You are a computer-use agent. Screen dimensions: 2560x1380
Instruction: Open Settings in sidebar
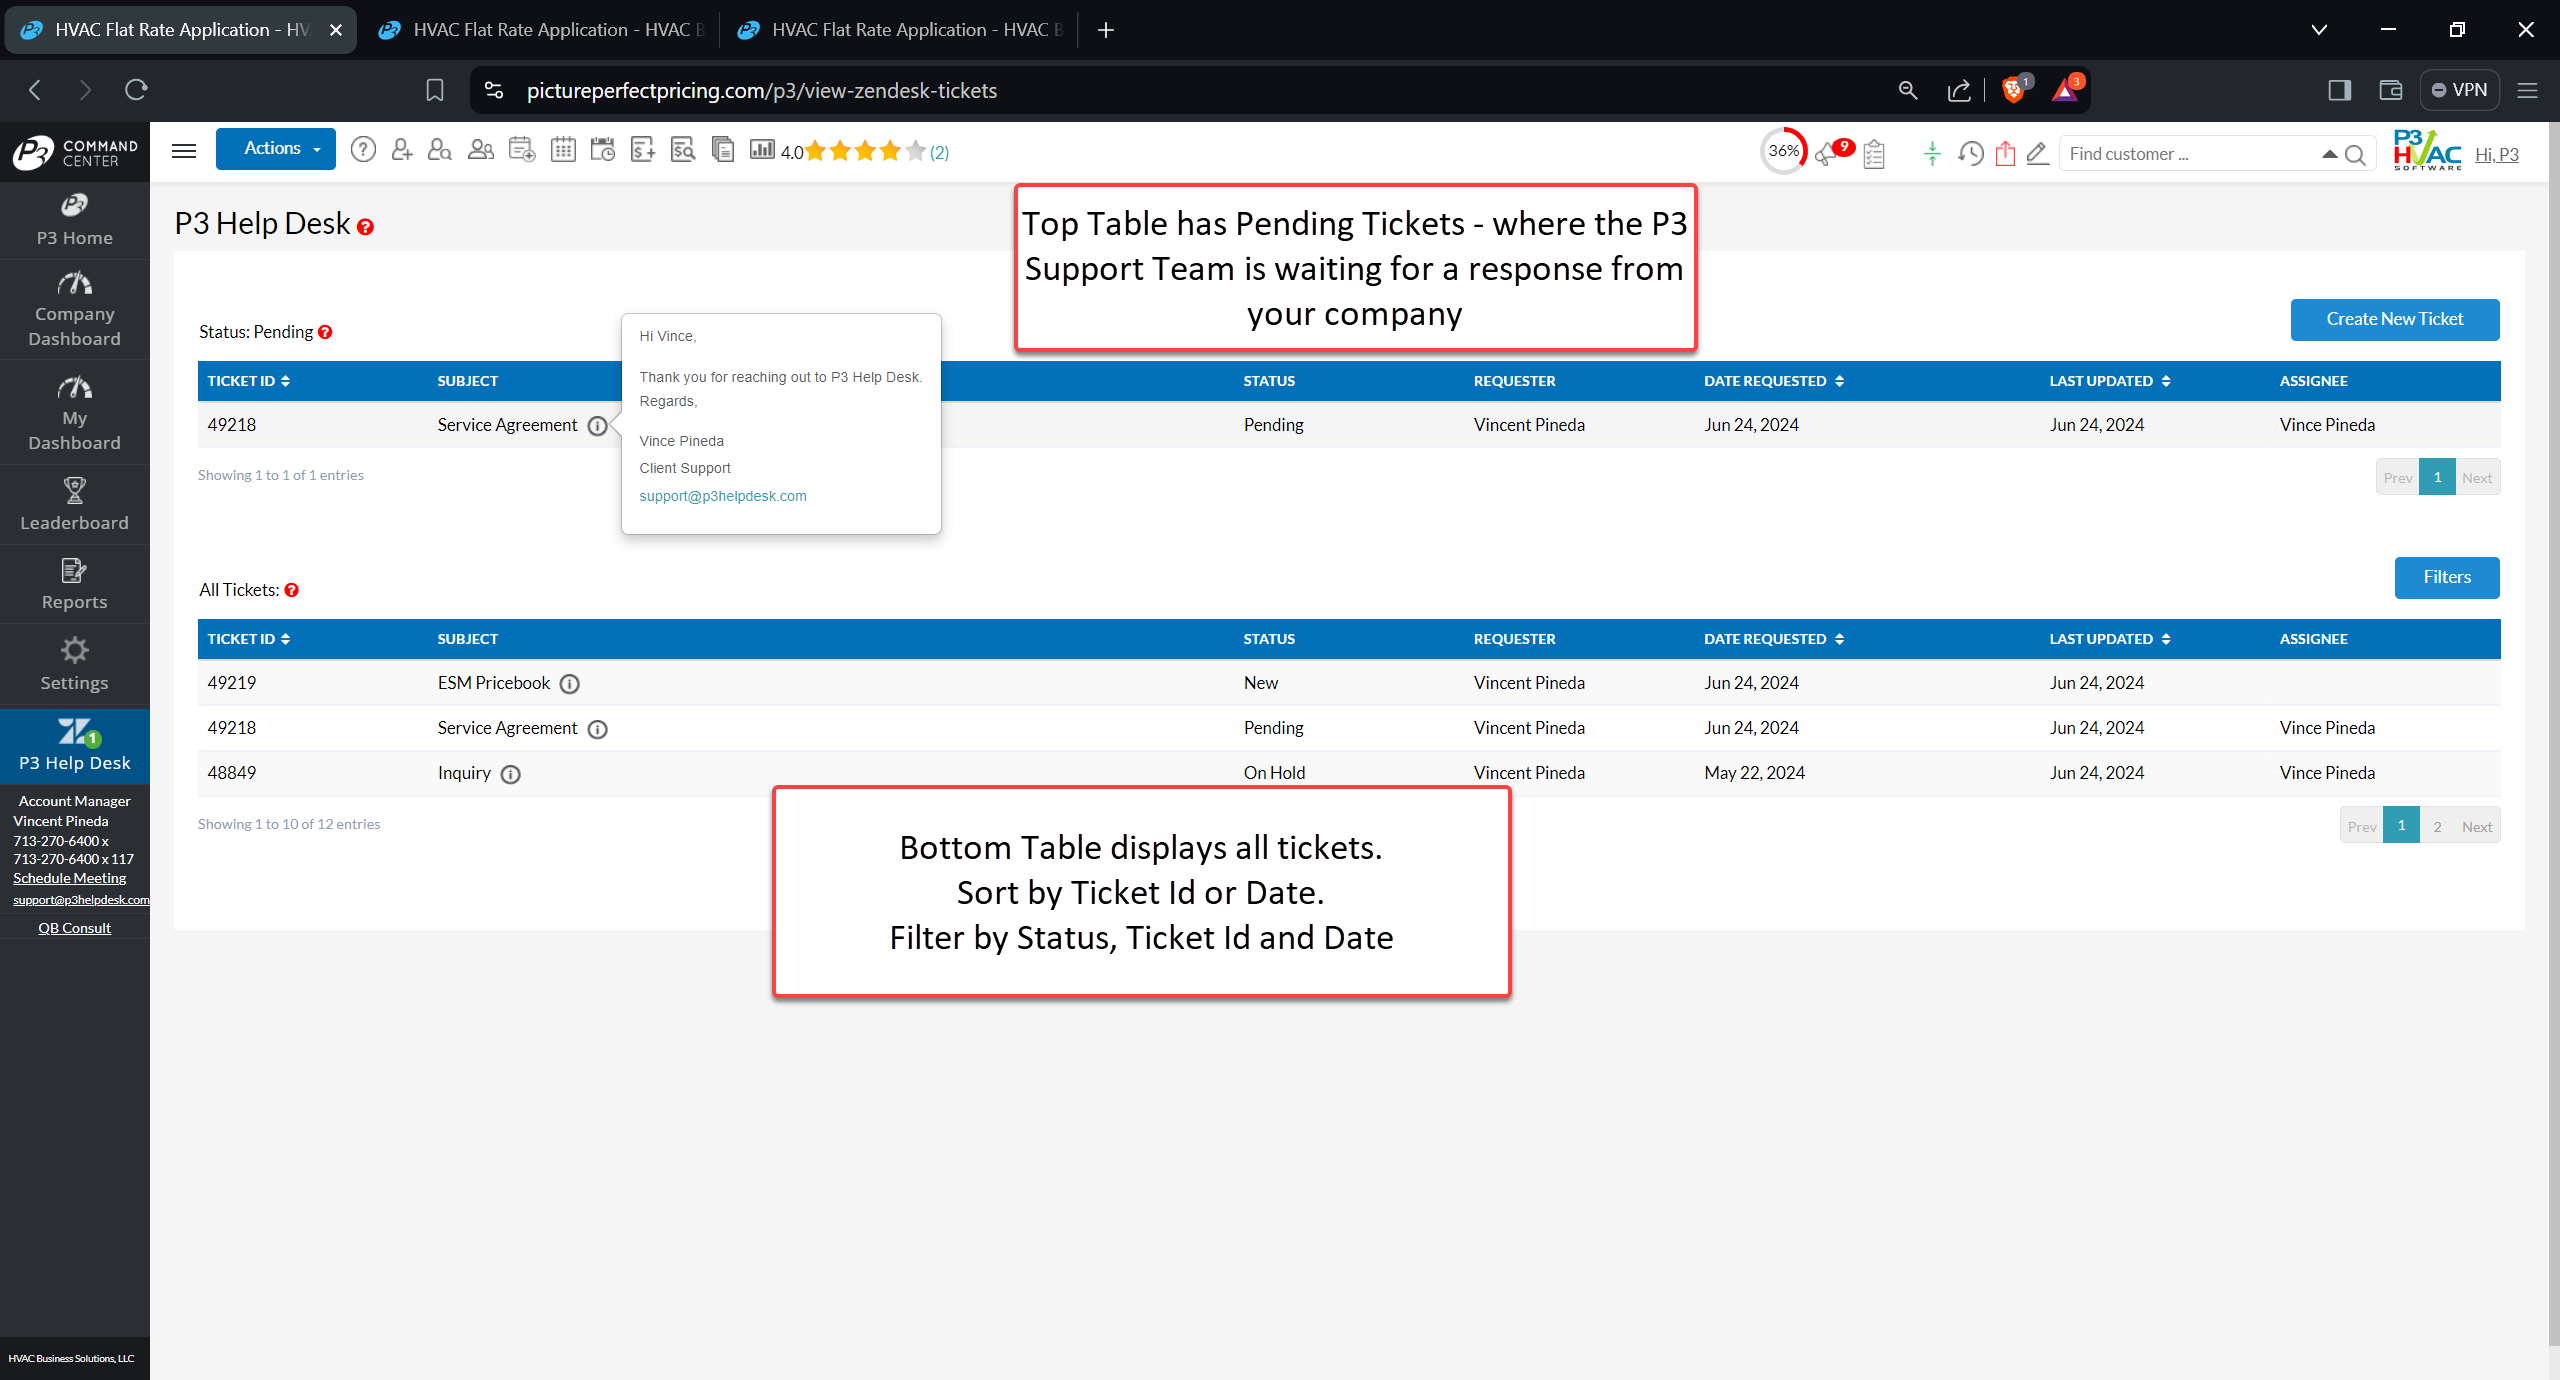75,665
